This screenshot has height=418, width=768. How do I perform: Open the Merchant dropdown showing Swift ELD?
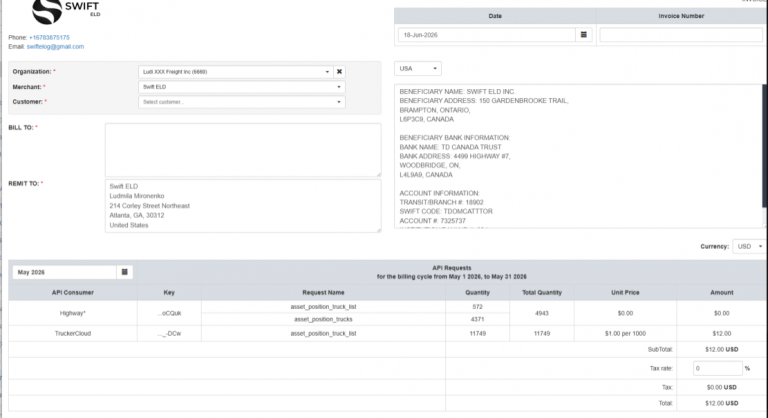(x=241, y=87)
